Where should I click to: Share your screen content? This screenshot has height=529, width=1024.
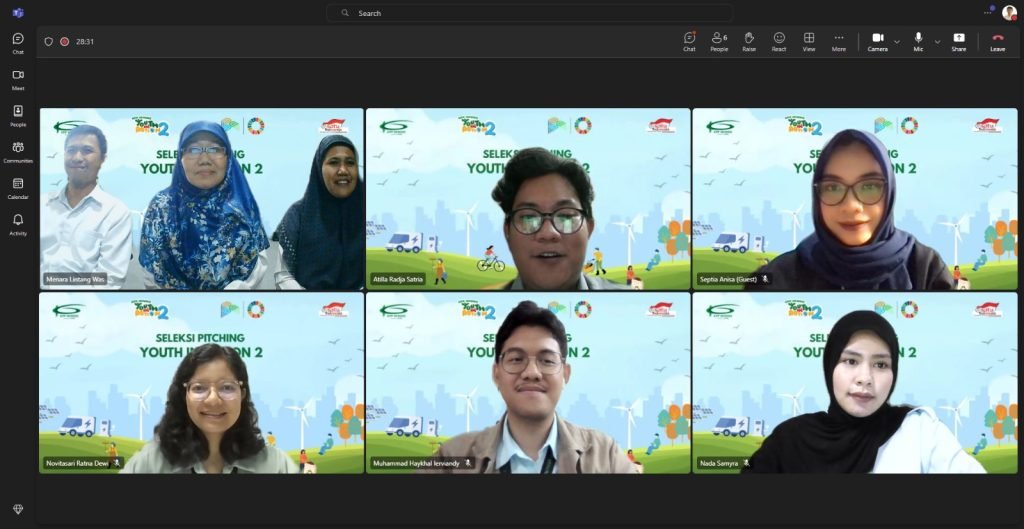click(x=959, y=41)
